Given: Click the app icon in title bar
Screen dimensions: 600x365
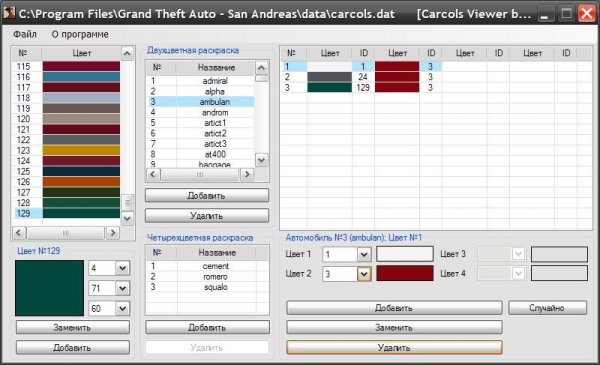Looking at the screenshot, I should 9,13.
